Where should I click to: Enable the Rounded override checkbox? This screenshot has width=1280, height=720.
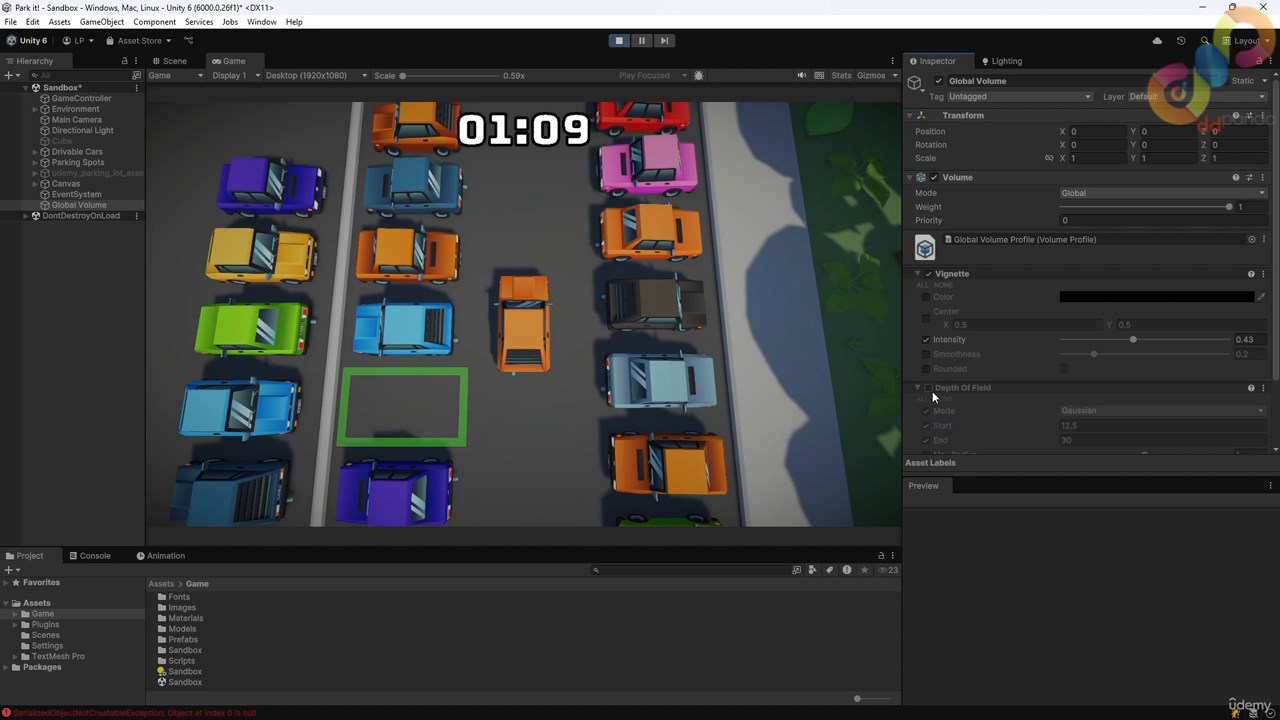pyautogui.click(x=926, y=369)
